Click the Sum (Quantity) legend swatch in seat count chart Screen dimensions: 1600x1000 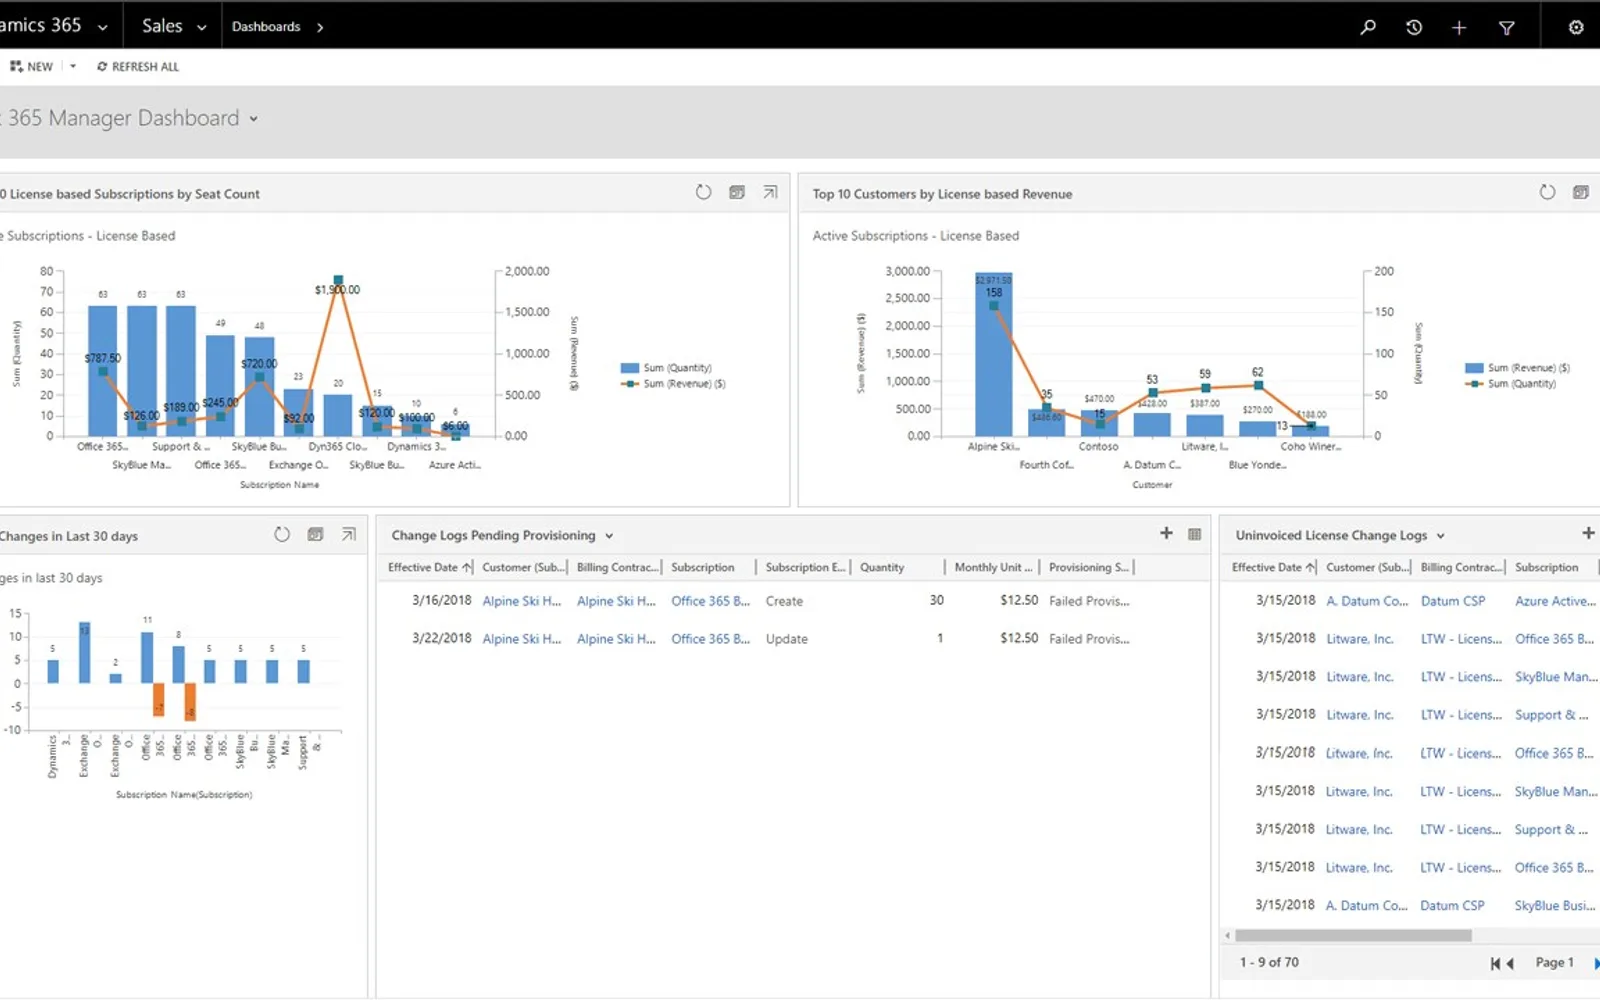[629, 368]
